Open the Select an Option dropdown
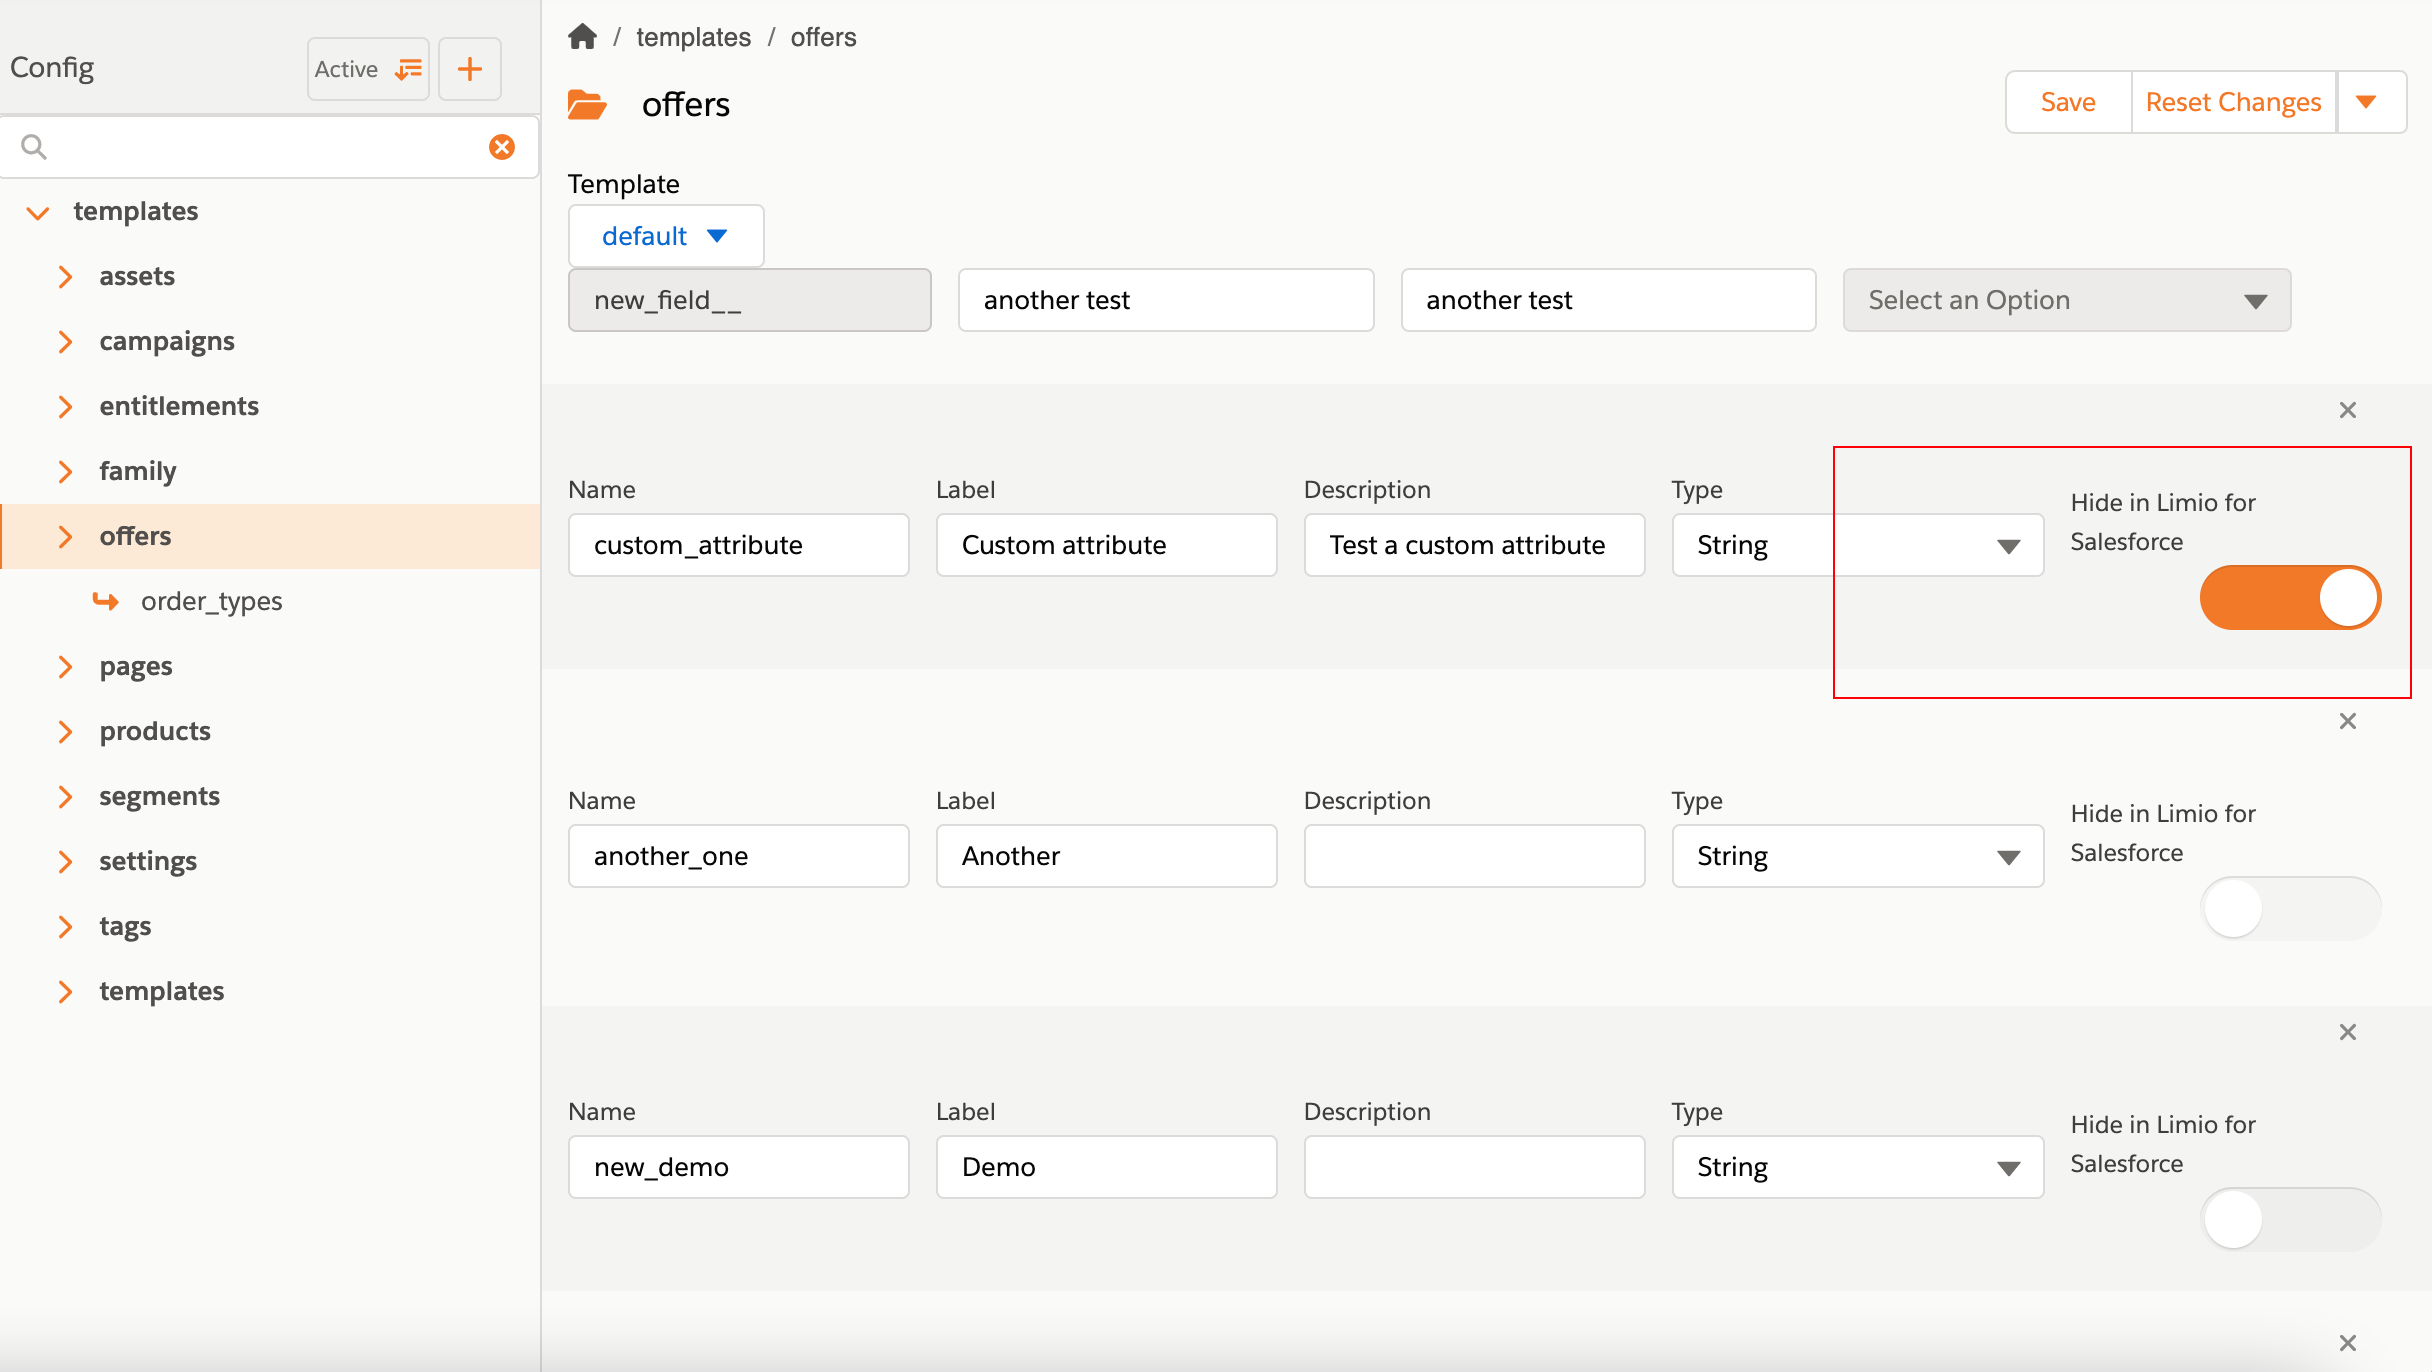Image resolution: width=2432 pixels, height=1372 pixels. coord(2067,300)
